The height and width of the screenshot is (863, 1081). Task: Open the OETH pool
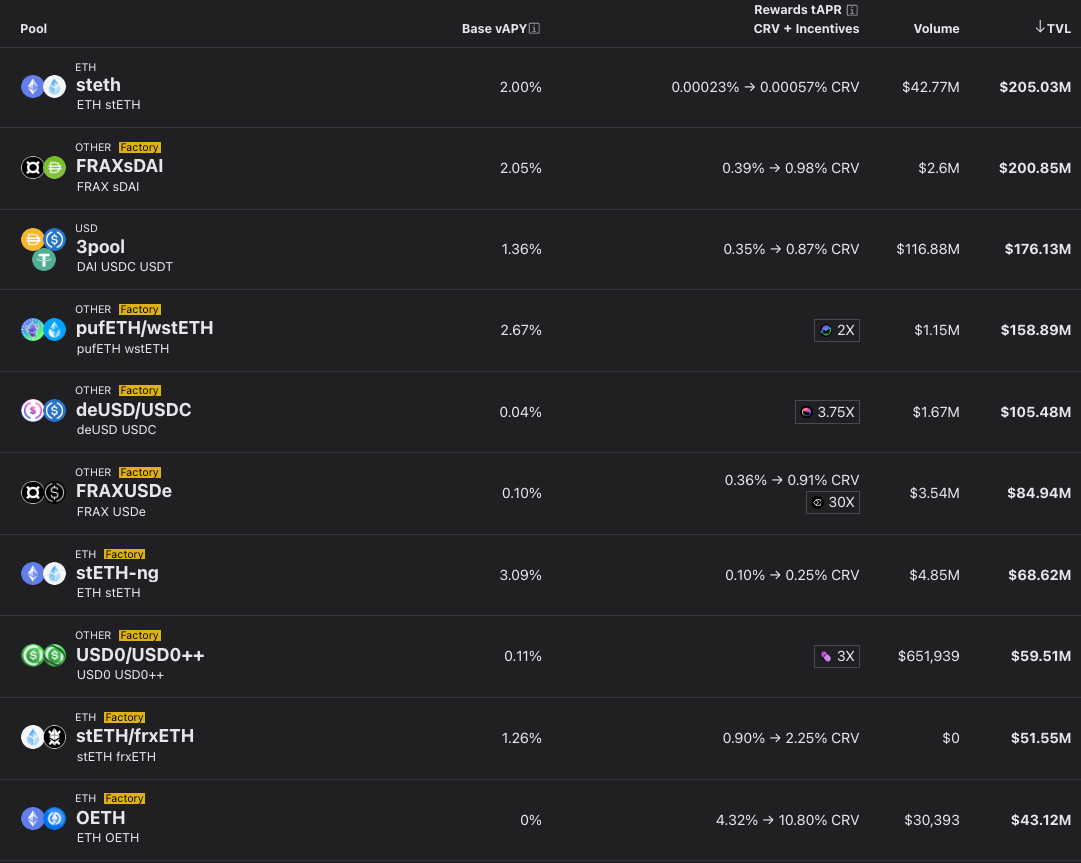tap(101, 818)
